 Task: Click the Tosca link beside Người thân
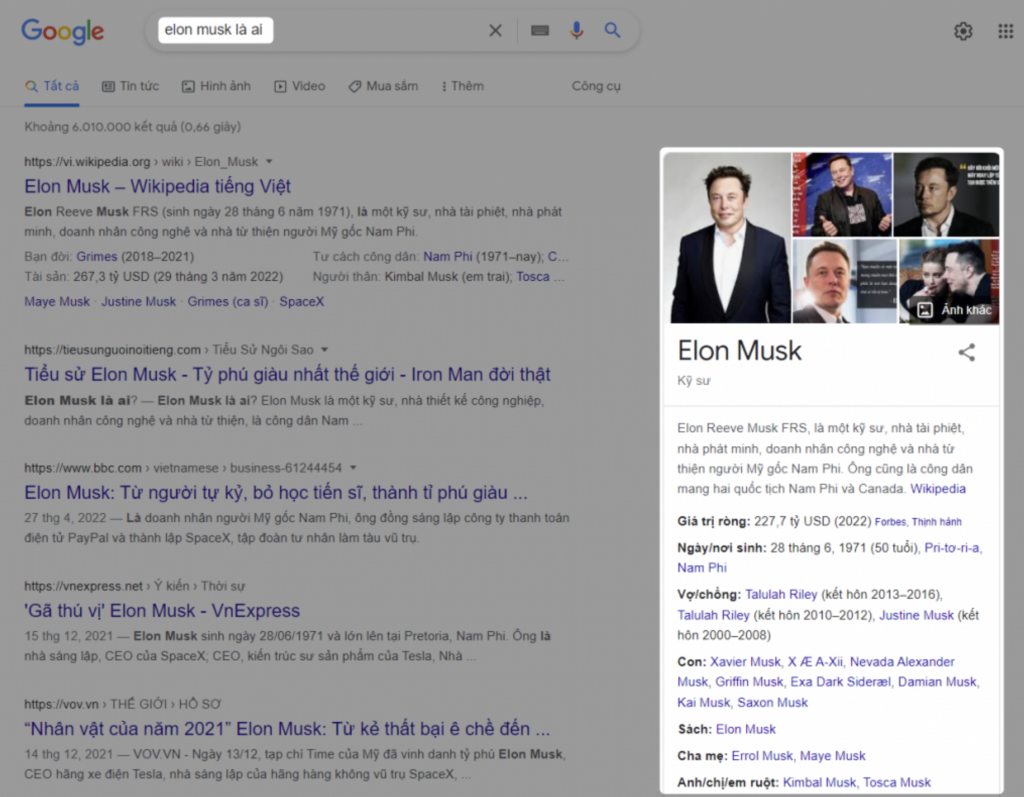533,277
